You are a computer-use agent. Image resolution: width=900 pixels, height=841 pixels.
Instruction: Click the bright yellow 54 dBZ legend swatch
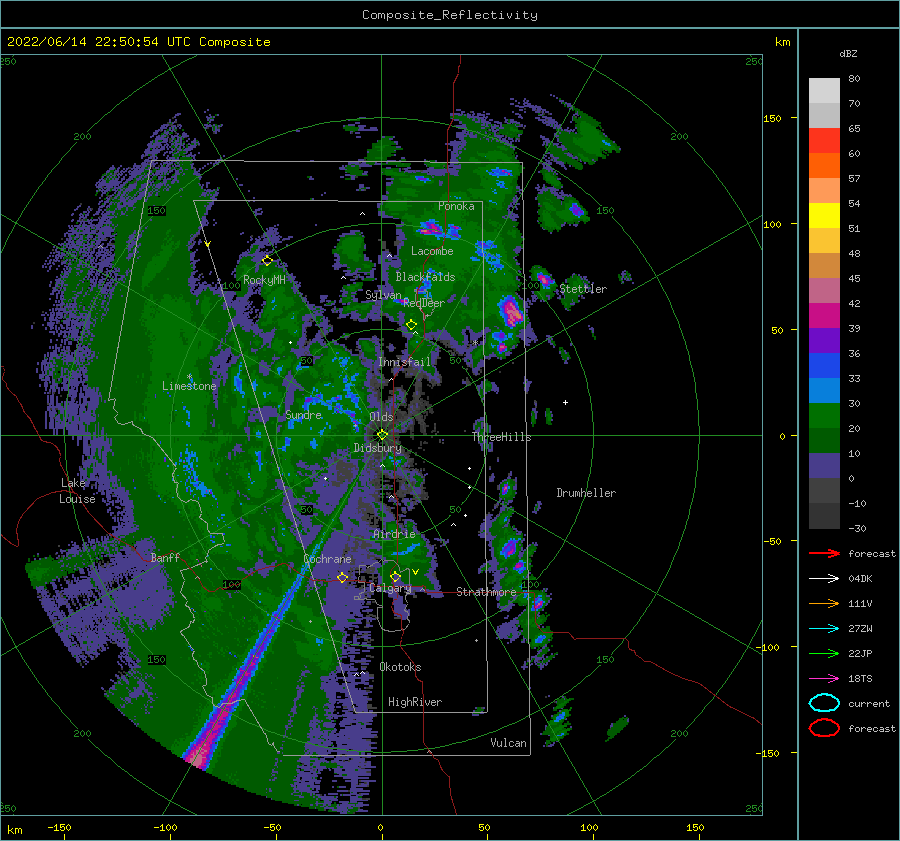tap(824, 215)
